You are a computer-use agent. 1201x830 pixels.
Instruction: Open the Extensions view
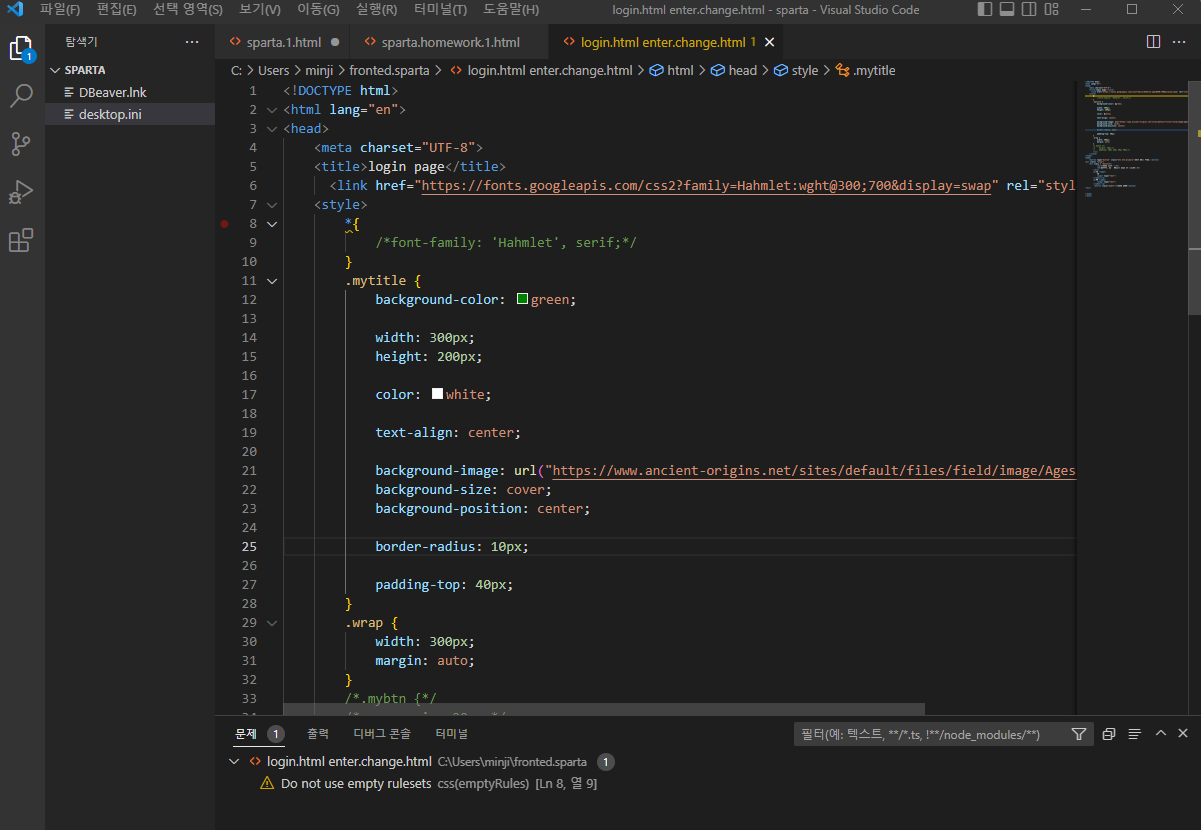(21, 240)
